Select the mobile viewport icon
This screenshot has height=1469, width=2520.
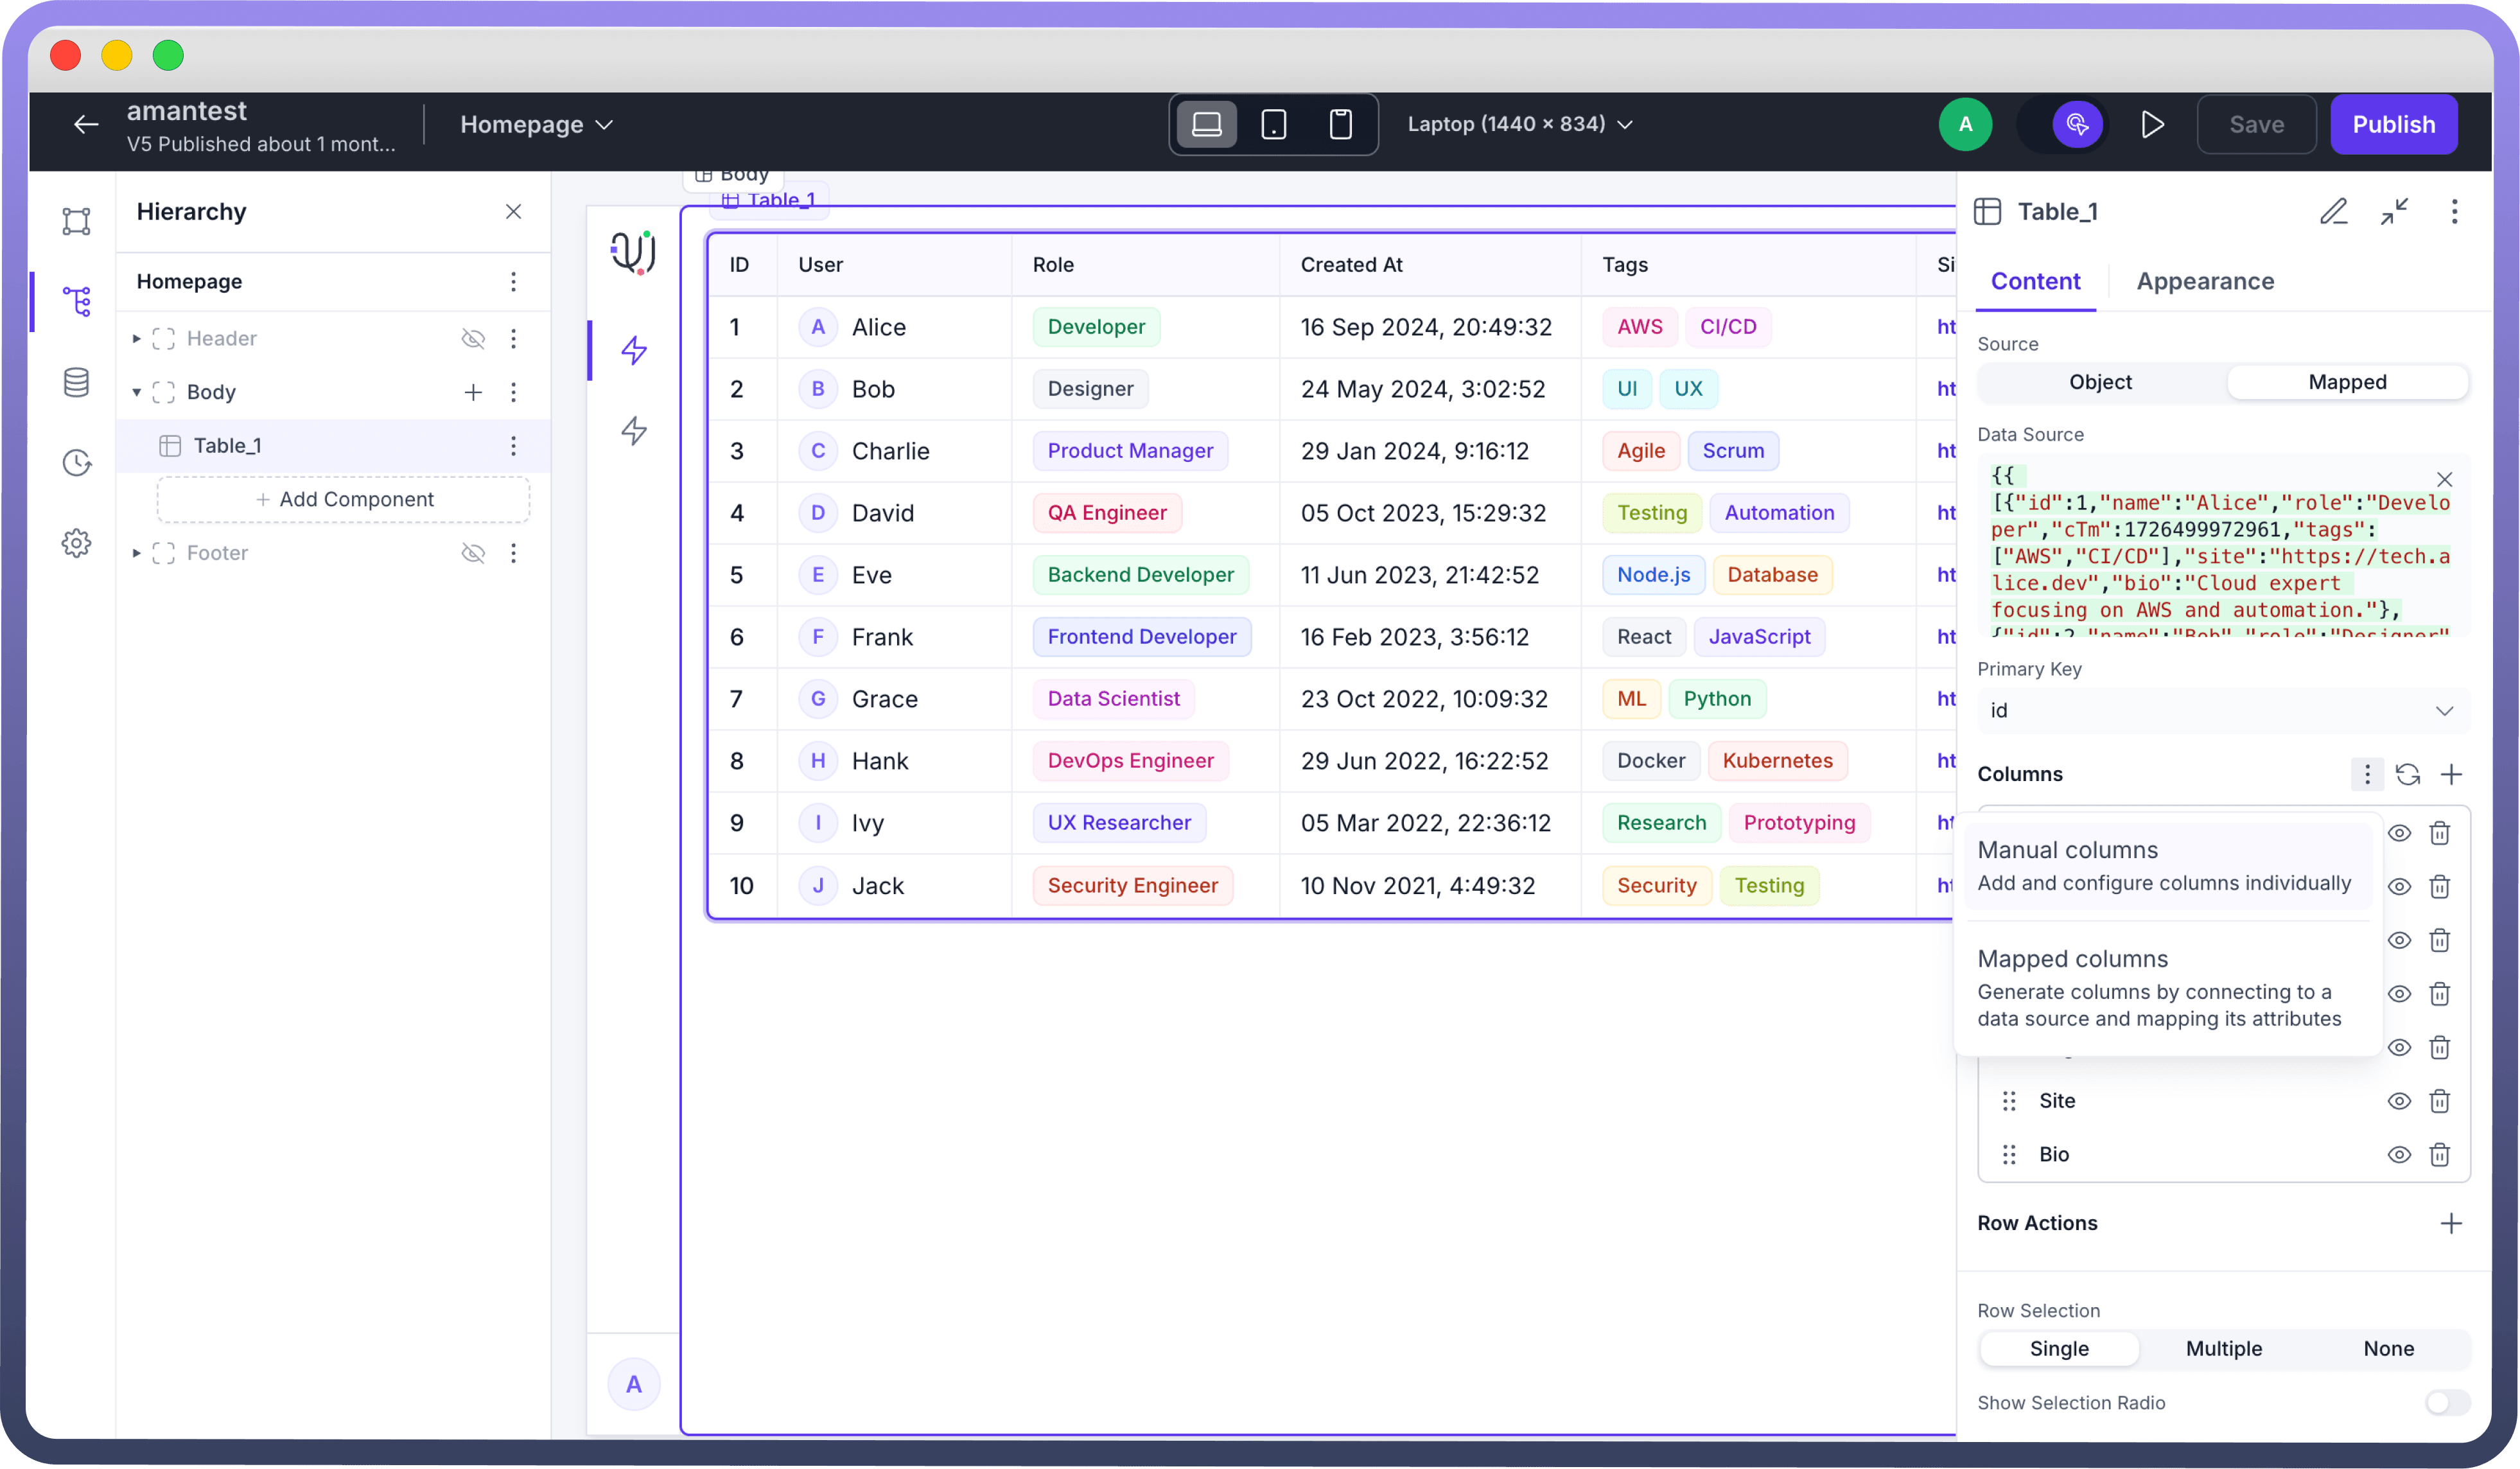1340,124
